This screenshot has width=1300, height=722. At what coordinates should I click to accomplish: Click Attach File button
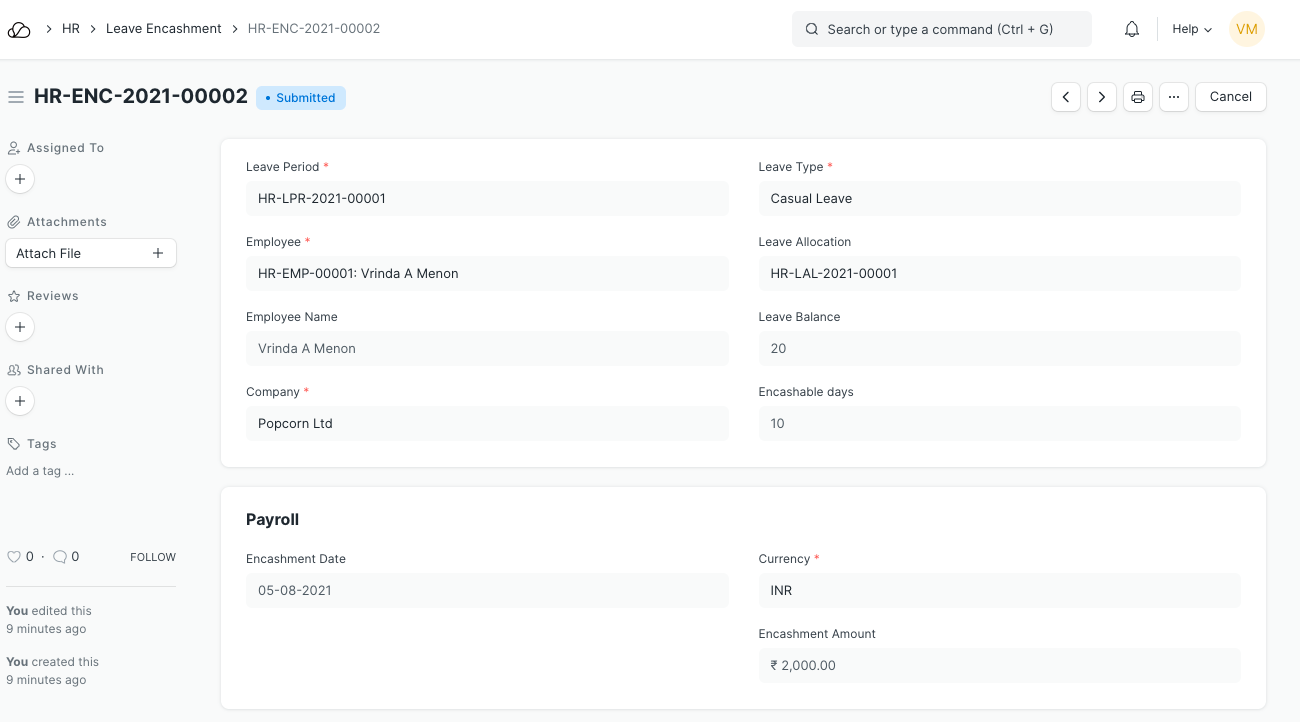point(91,253)
